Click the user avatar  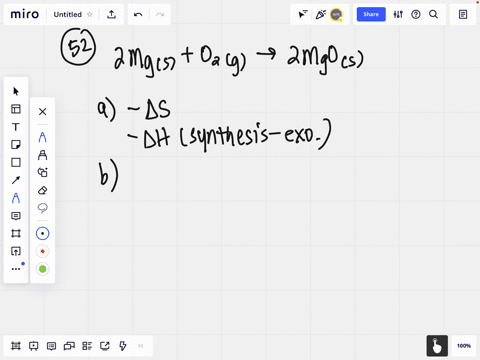click(x=336, y=14)
